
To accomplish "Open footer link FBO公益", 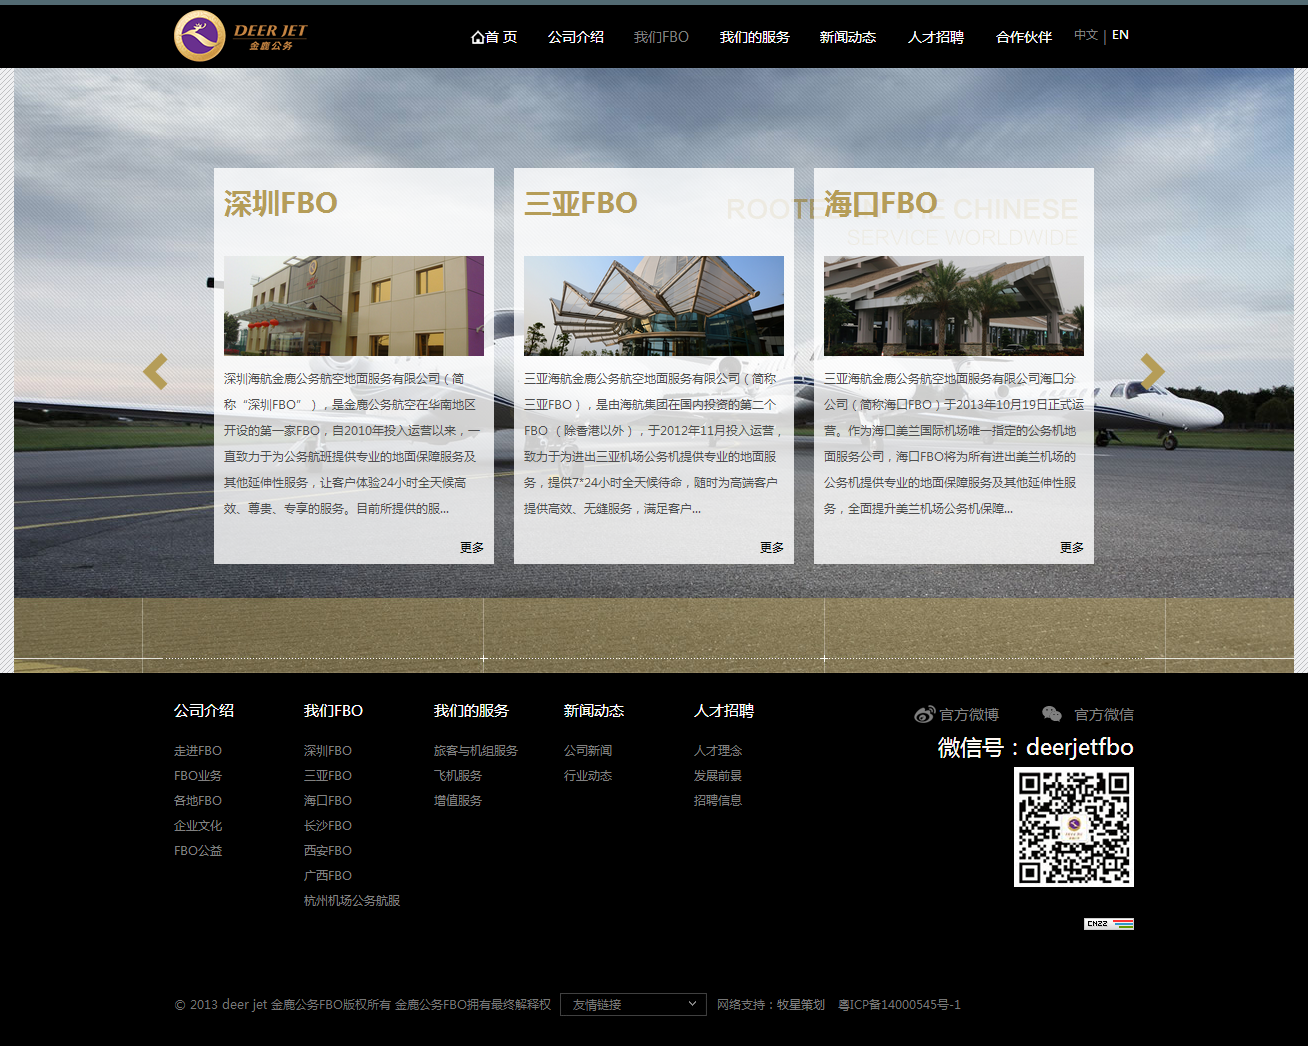I will [x=198, y=850].
